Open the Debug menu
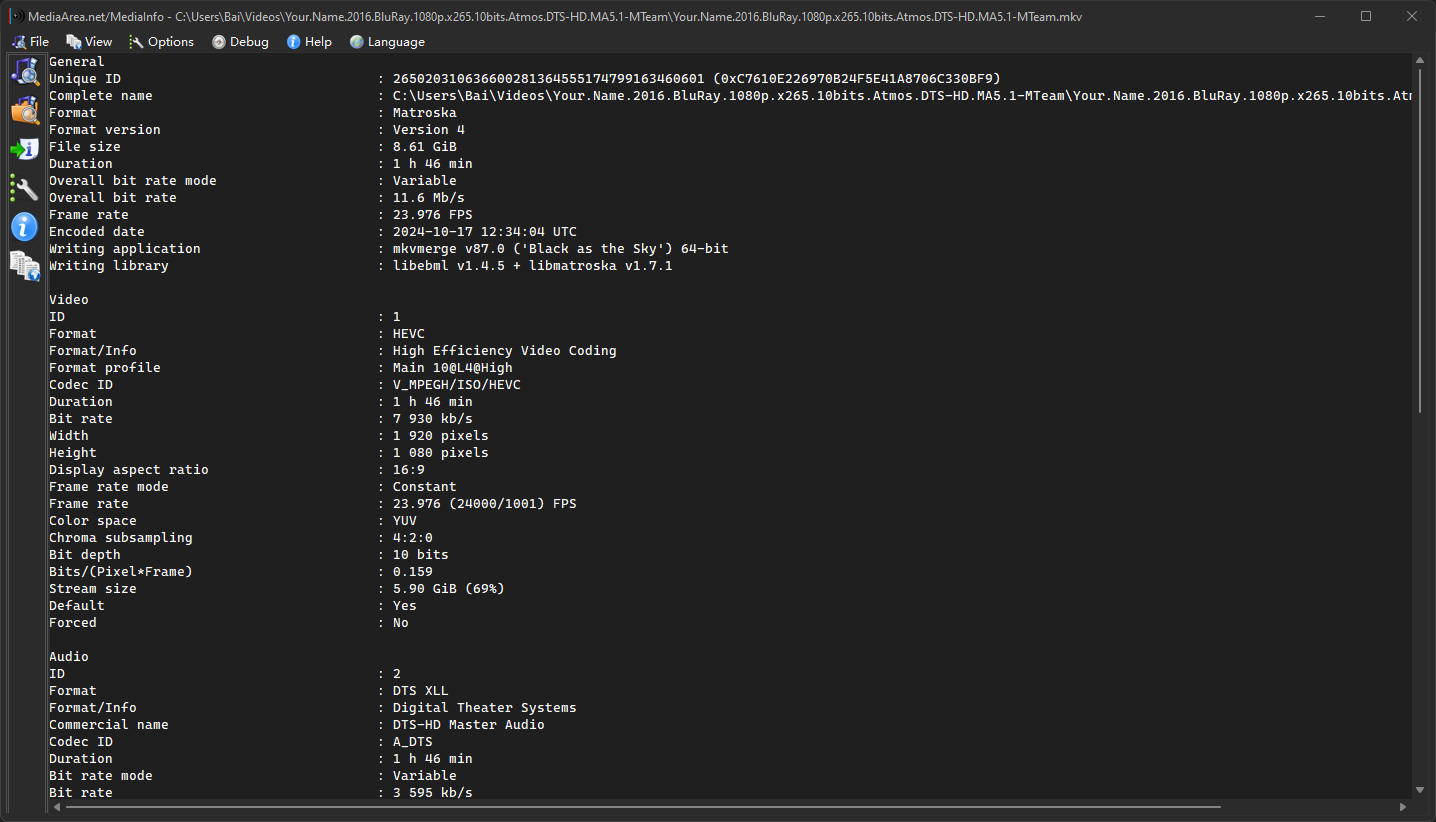Viewport: 1436px width, 822px height. [x=240, y=42]
